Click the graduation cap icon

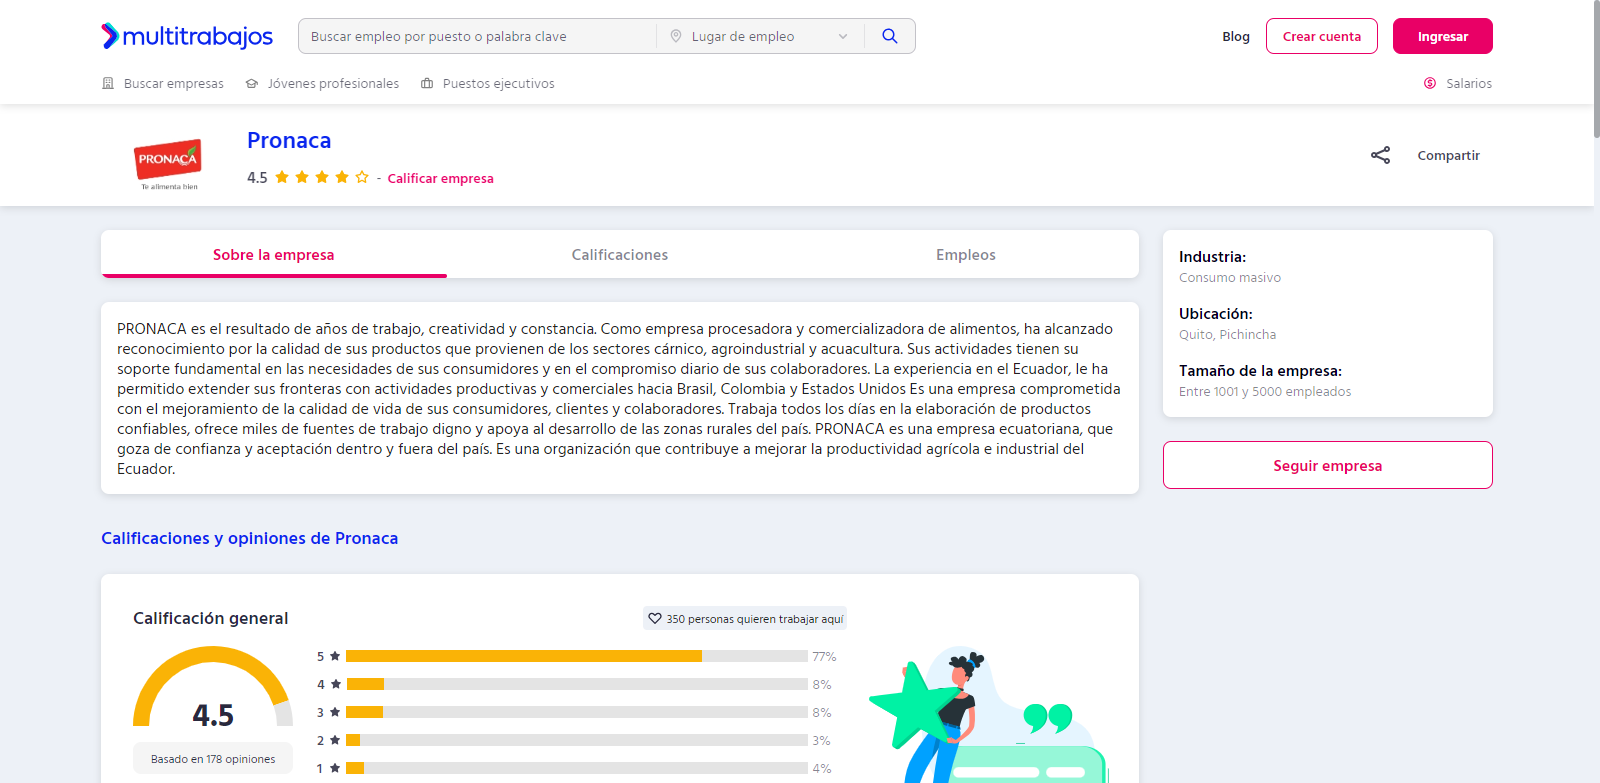tap(252, 84)
